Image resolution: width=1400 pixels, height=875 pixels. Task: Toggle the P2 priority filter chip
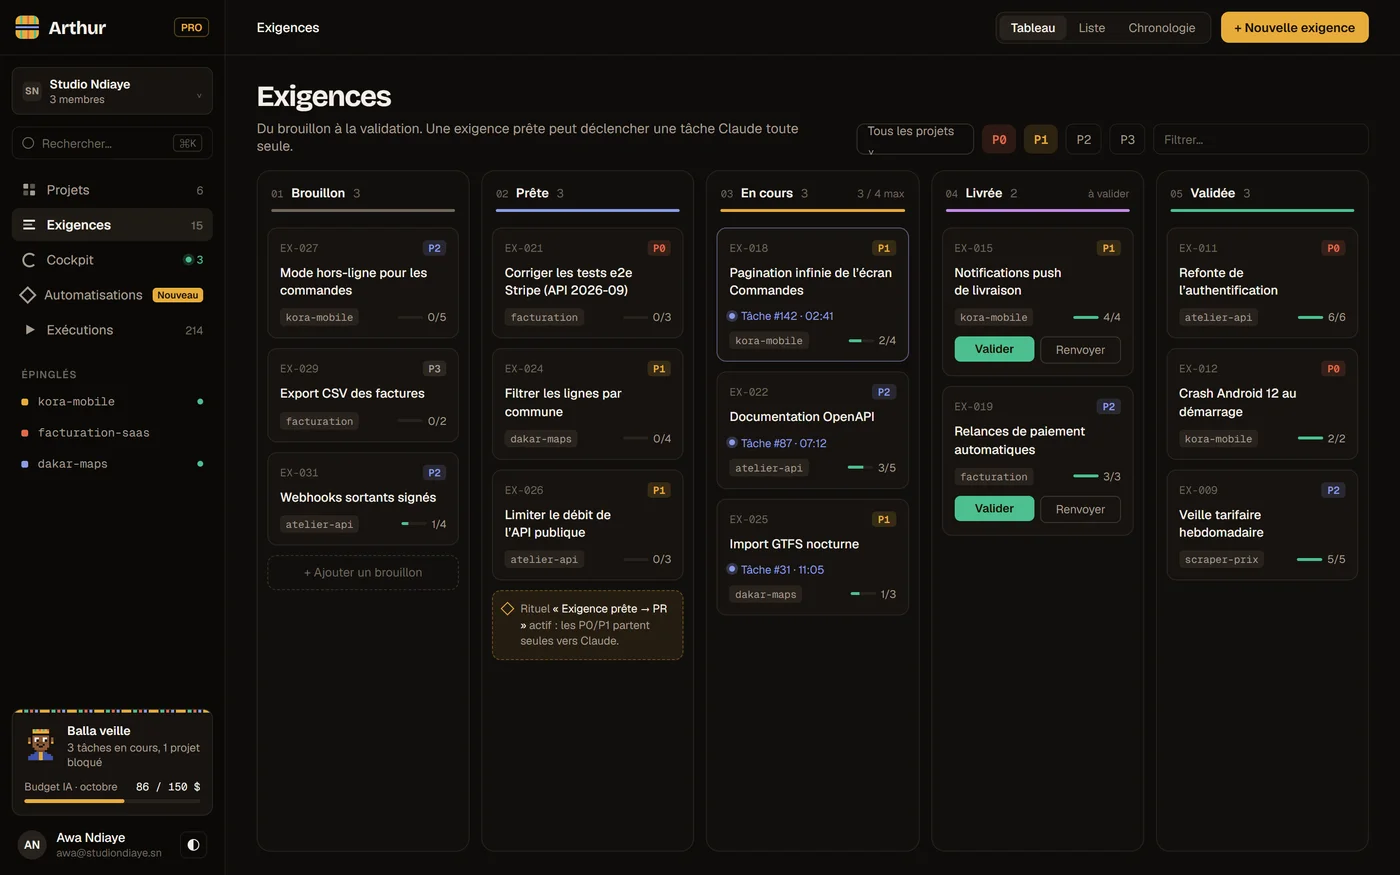click(1084, 140)
